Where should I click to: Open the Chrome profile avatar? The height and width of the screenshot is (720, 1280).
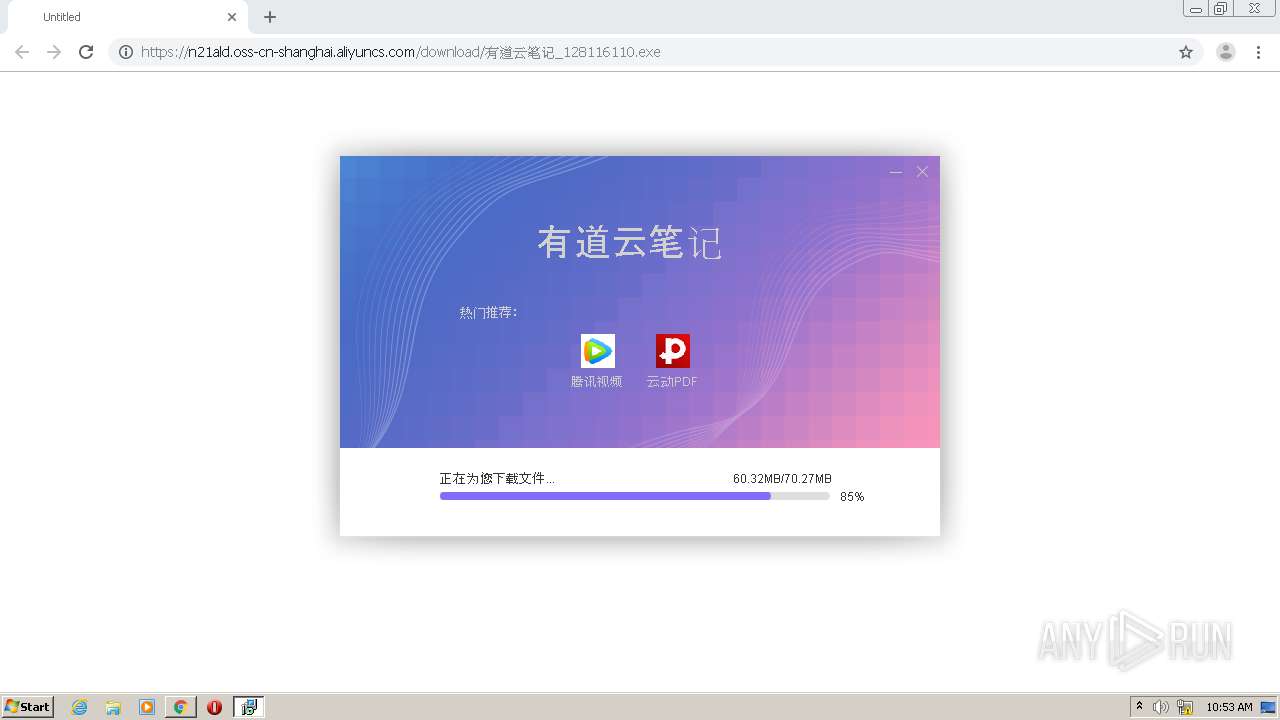pos(1226,52)
